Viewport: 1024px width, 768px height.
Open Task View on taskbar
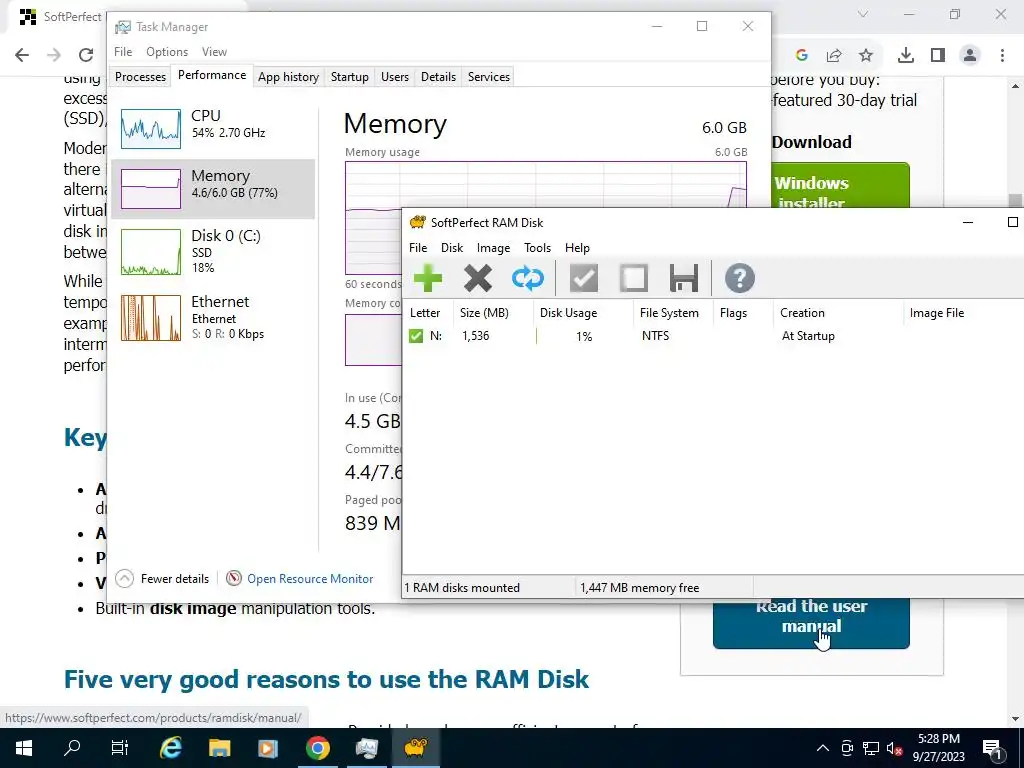coord(120,748)
